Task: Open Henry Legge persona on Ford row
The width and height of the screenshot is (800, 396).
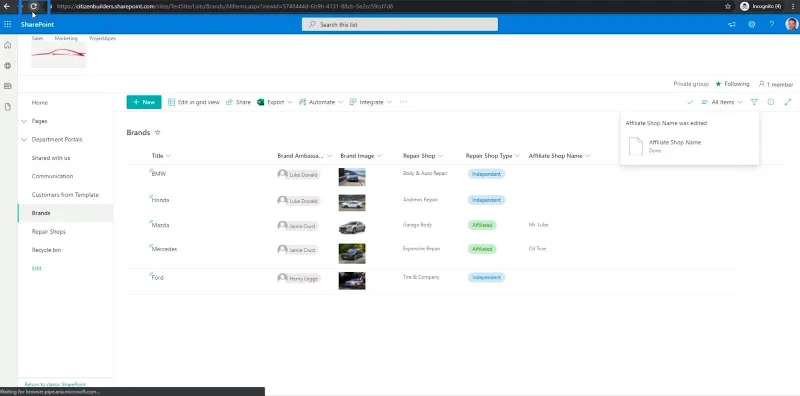Action: click(x=299, y=278)
